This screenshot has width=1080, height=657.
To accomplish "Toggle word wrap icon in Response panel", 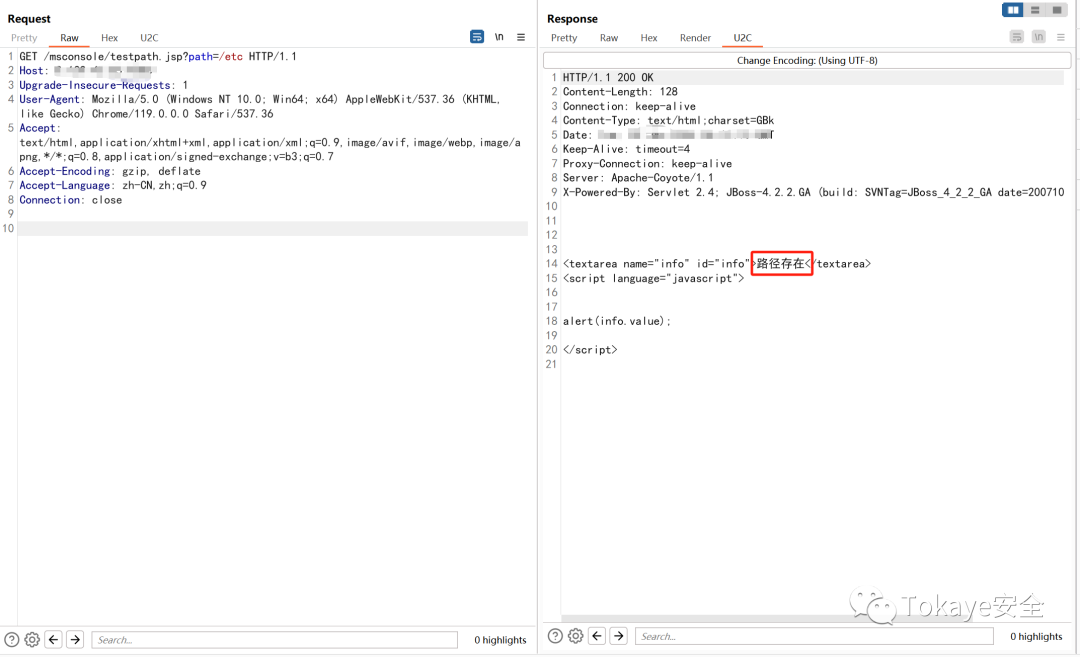I will 1017,36.
